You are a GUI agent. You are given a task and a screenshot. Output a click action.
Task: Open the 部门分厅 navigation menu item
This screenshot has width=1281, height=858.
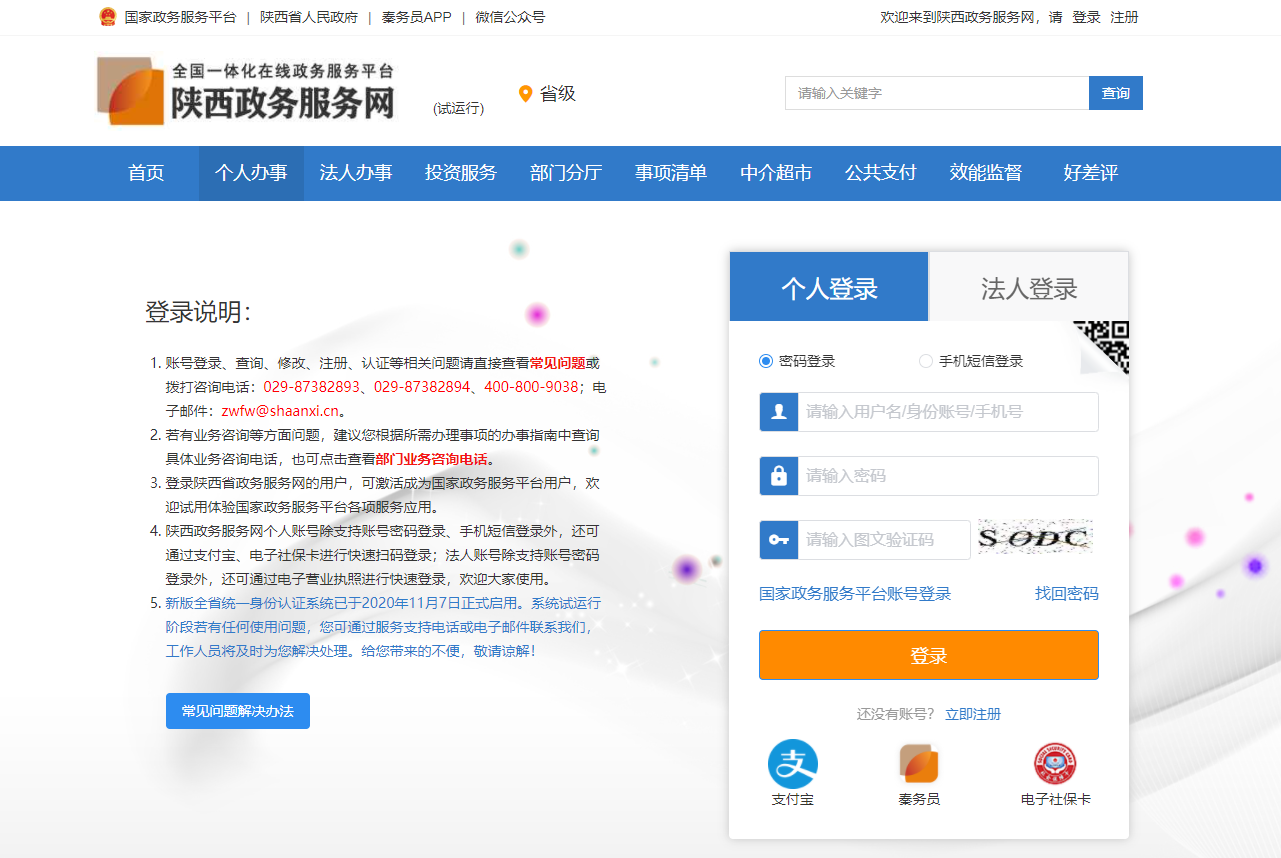566,173
